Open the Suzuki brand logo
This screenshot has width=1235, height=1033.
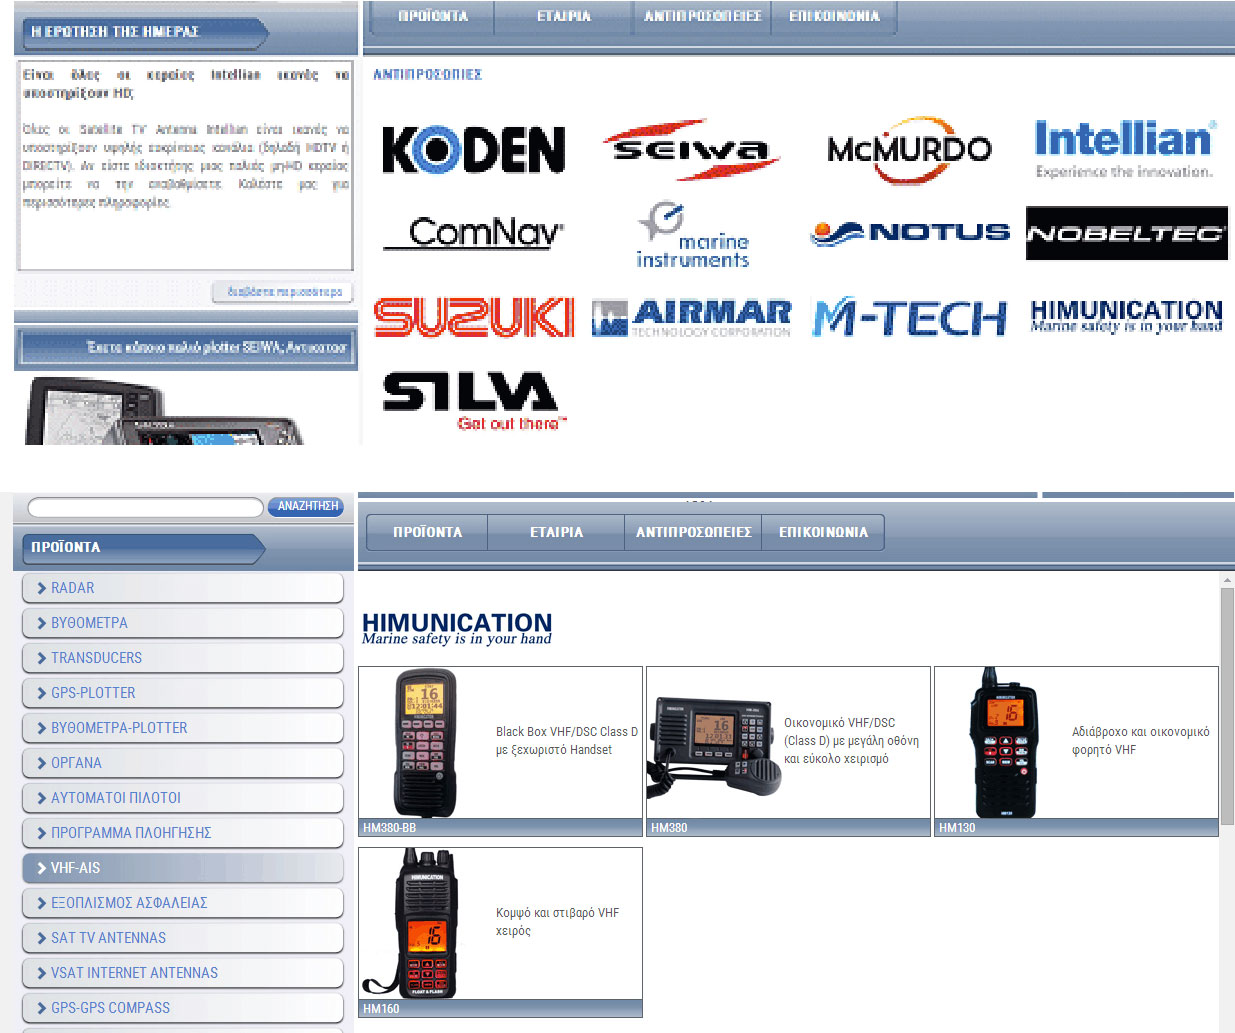474,317
